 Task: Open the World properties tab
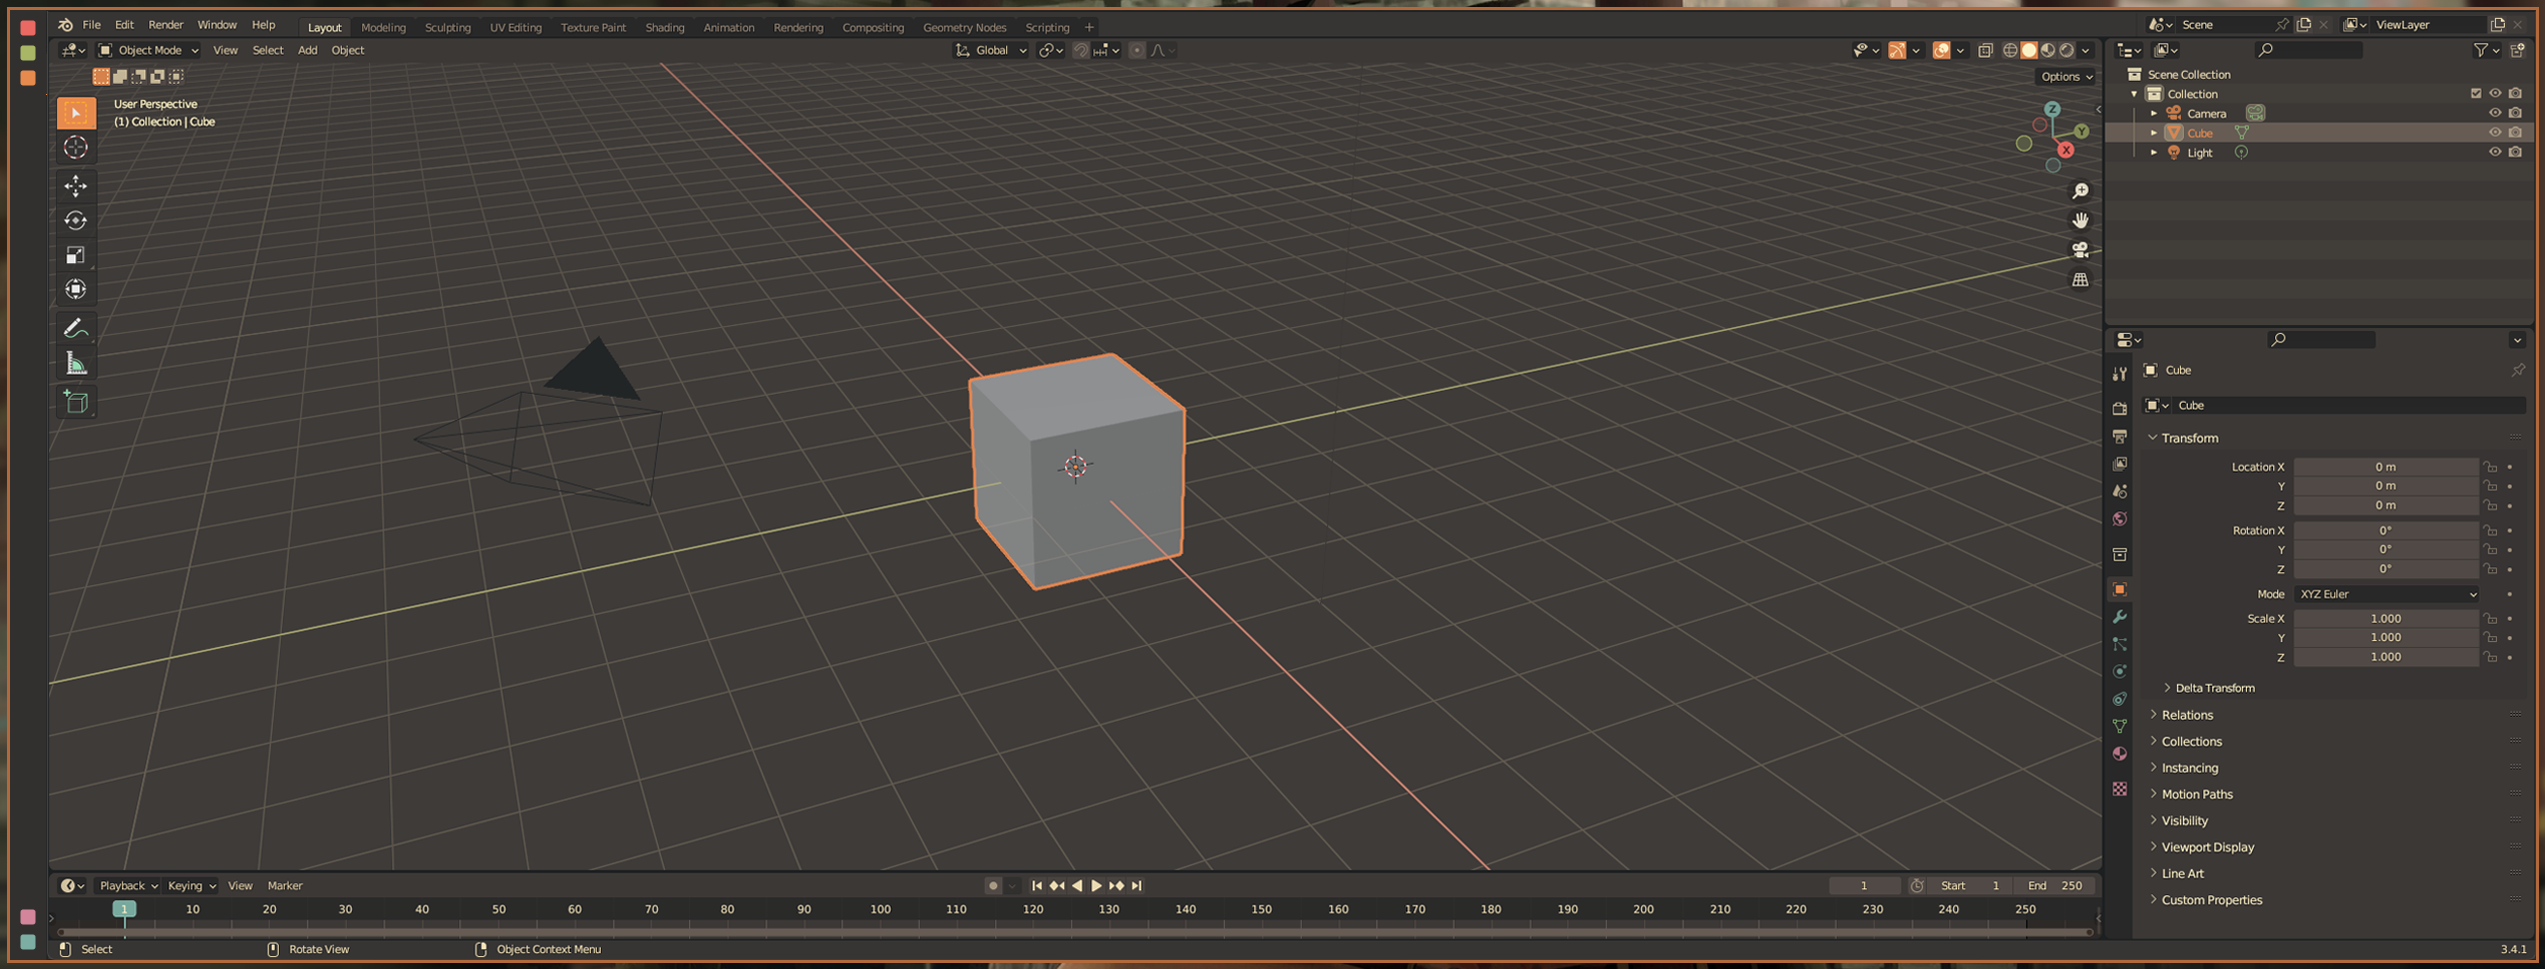(x=2119, y=519)
